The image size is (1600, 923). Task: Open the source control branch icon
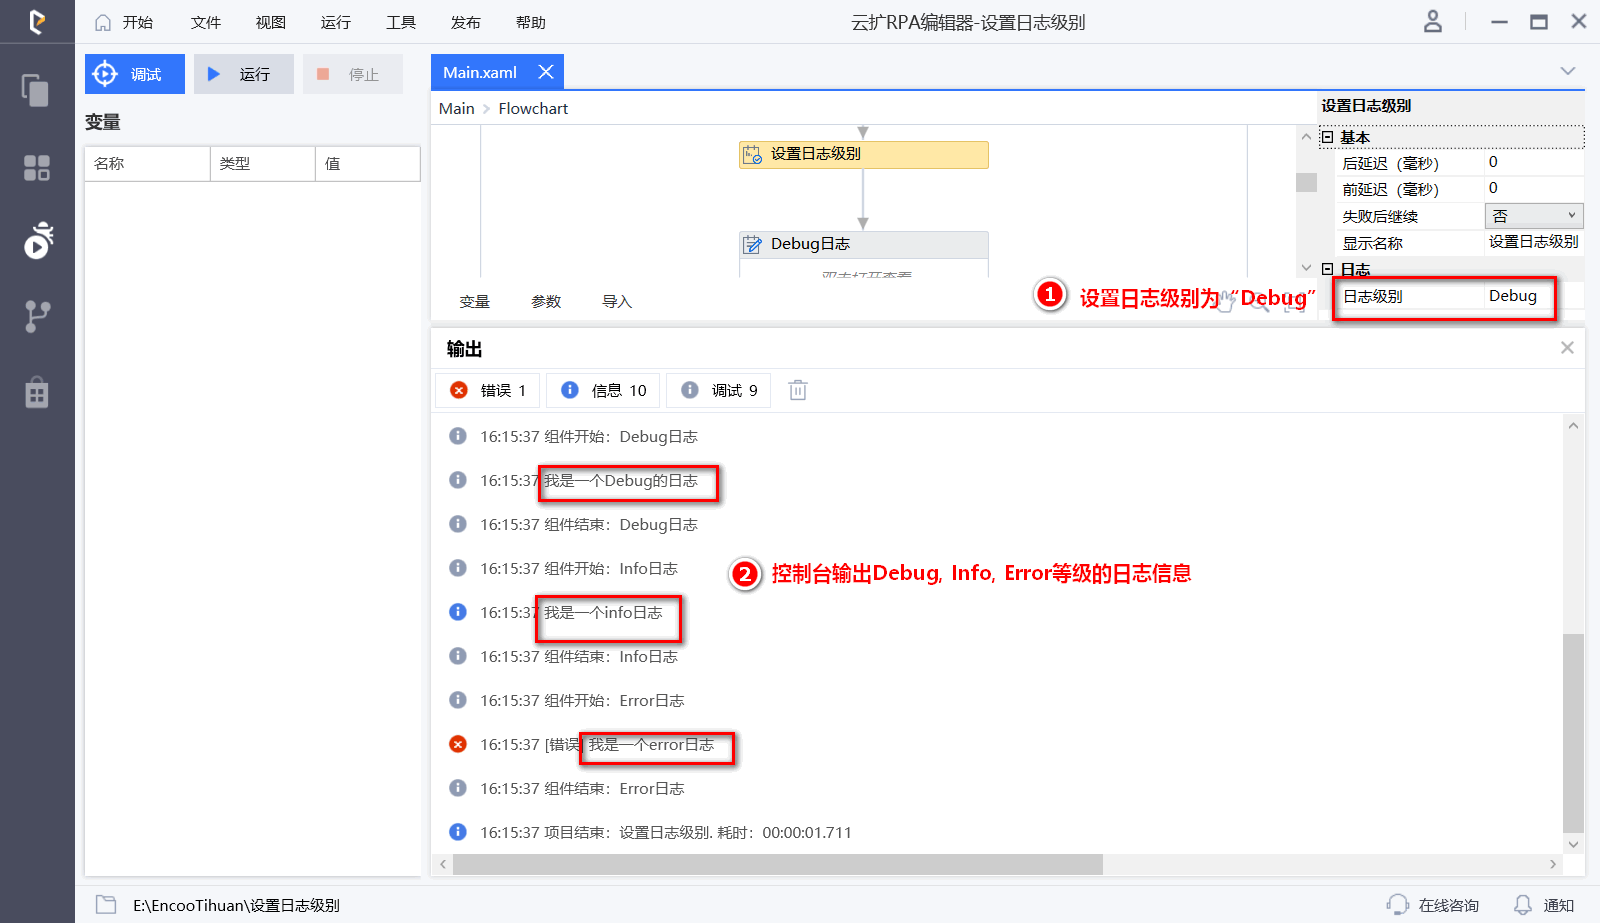[37, 316]
